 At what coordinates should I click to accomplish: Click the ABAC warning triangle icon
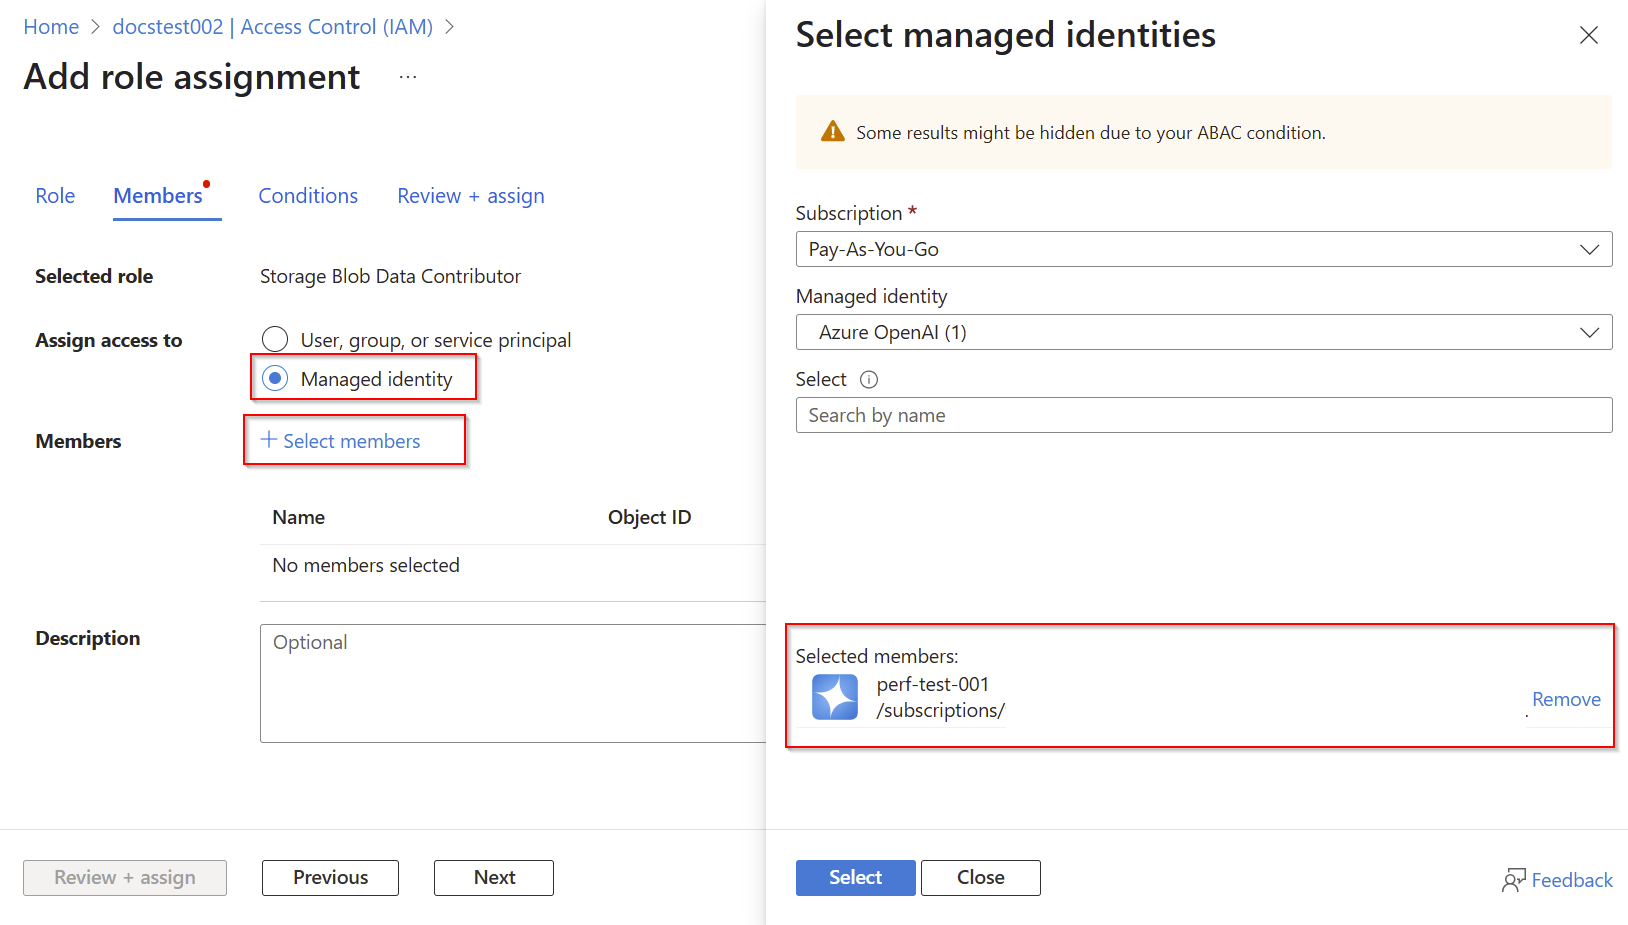coord(832,132)
